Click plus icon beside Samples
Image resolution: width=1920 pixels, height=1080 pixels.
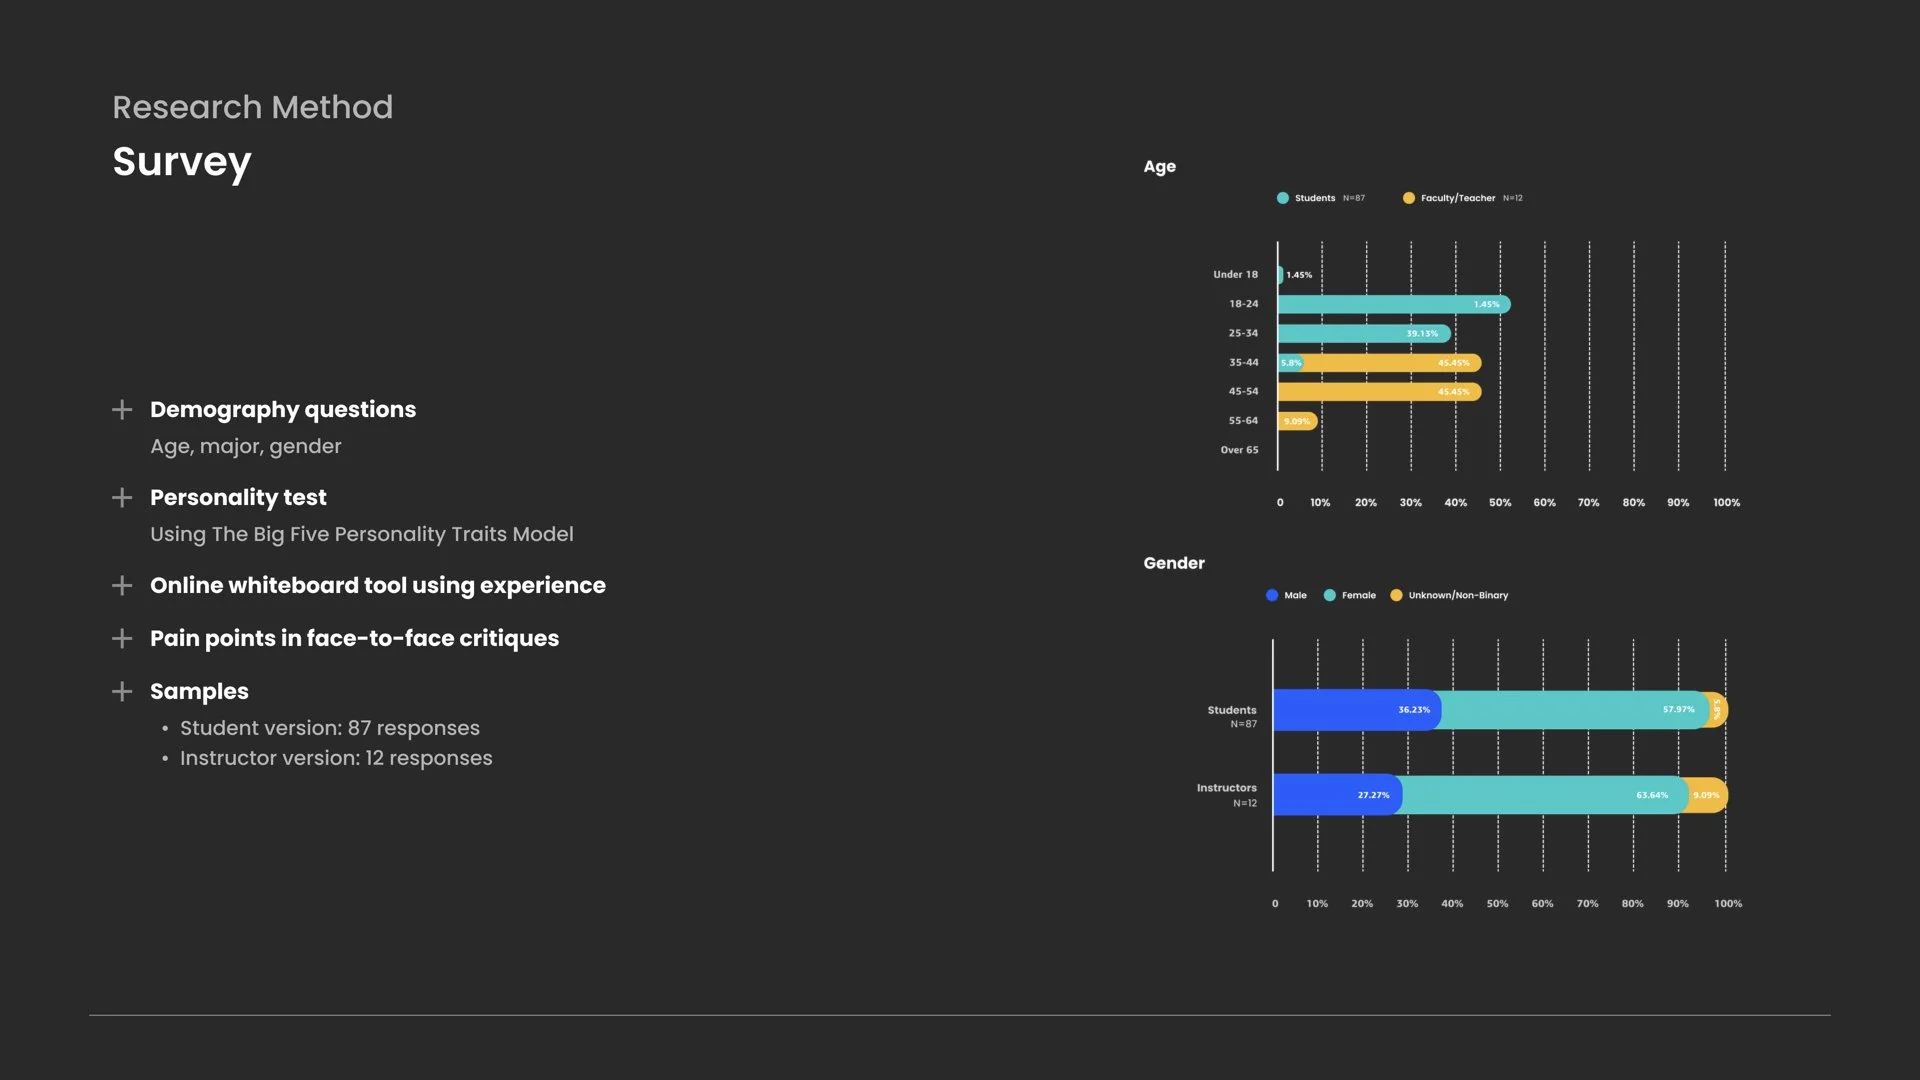click(122, 692)
